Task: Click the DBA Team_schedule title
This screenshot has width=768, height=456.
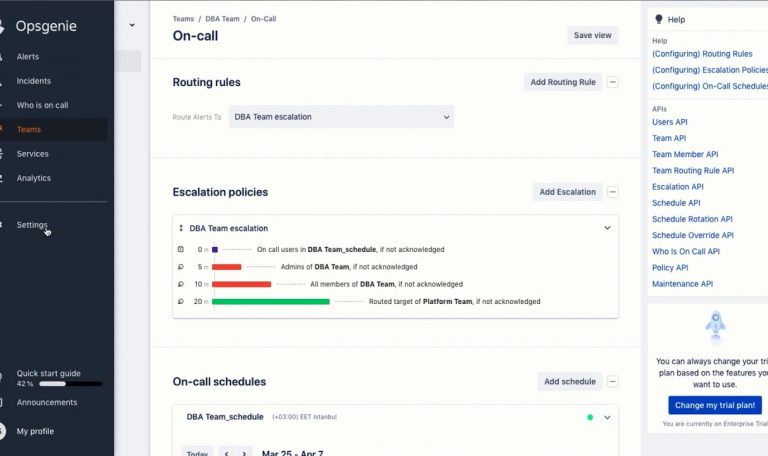Action: (225, 417)
